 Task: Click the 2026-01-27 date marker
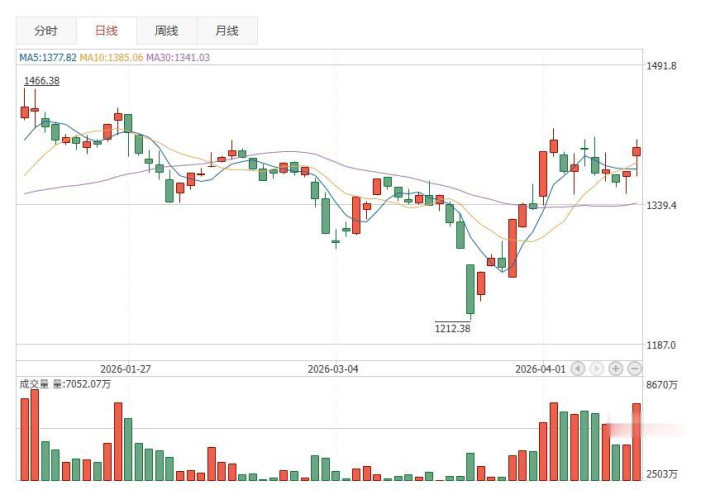click(125, 368)
